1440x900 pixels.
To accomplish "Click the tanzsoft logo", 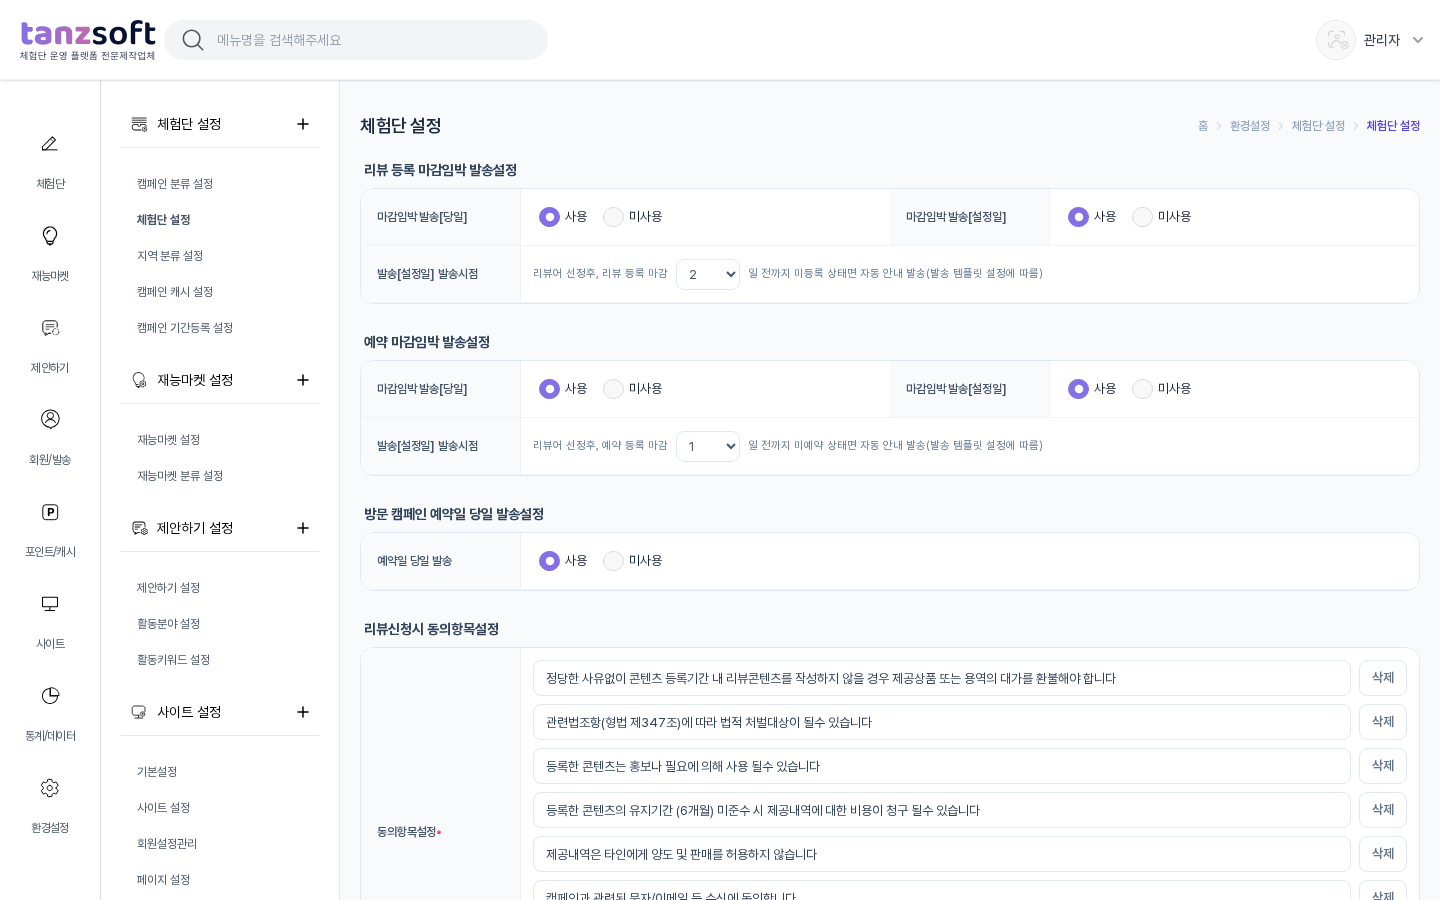I will (x=88, y=40).
